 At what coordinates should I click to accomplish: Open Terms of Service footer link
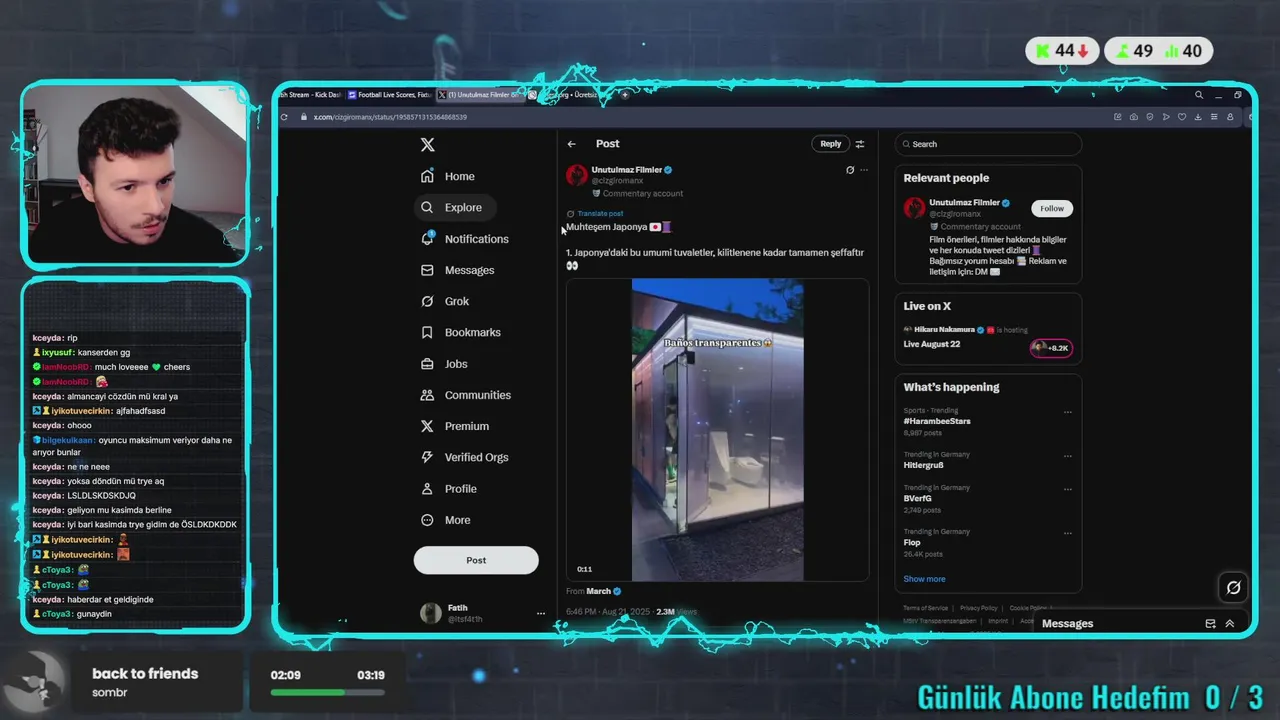click(x=926, y=608)
